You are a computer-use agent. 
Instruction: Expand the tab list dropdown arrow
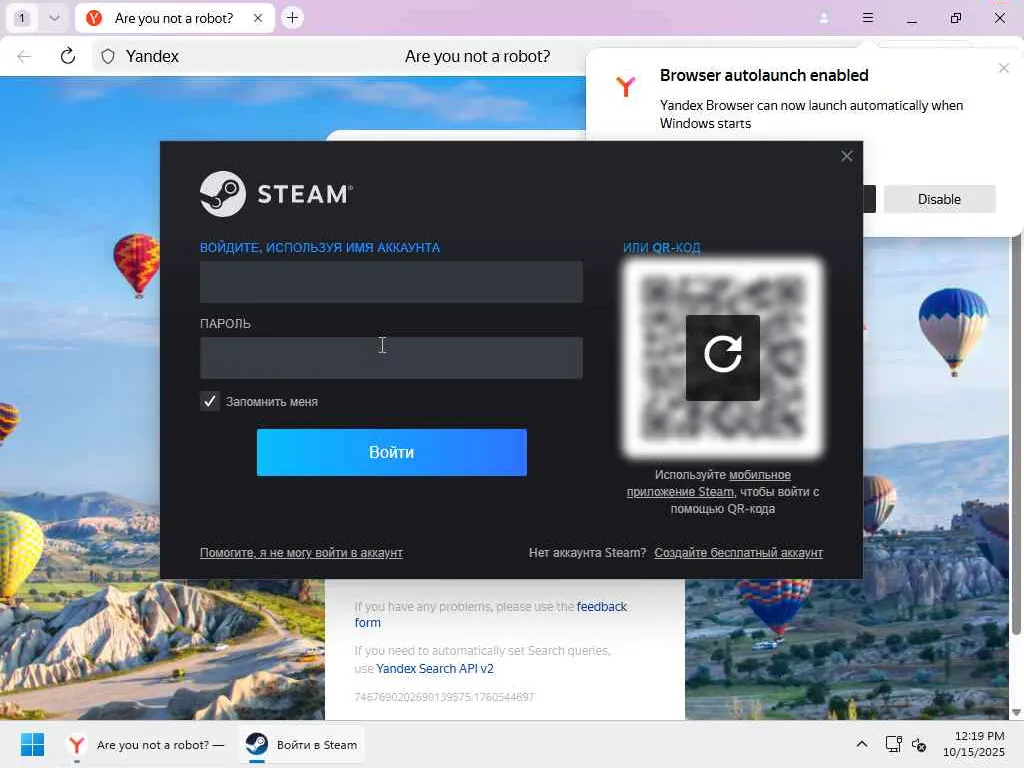pos(55,18)
